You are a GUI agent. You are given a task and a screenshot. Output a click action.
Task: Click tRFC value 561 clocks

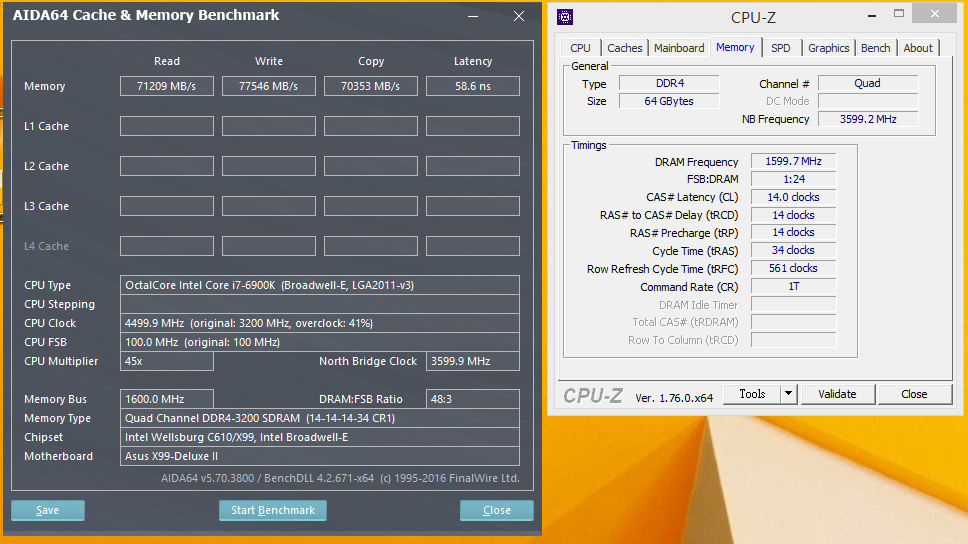pyautogui.click(x=793, y=268)
